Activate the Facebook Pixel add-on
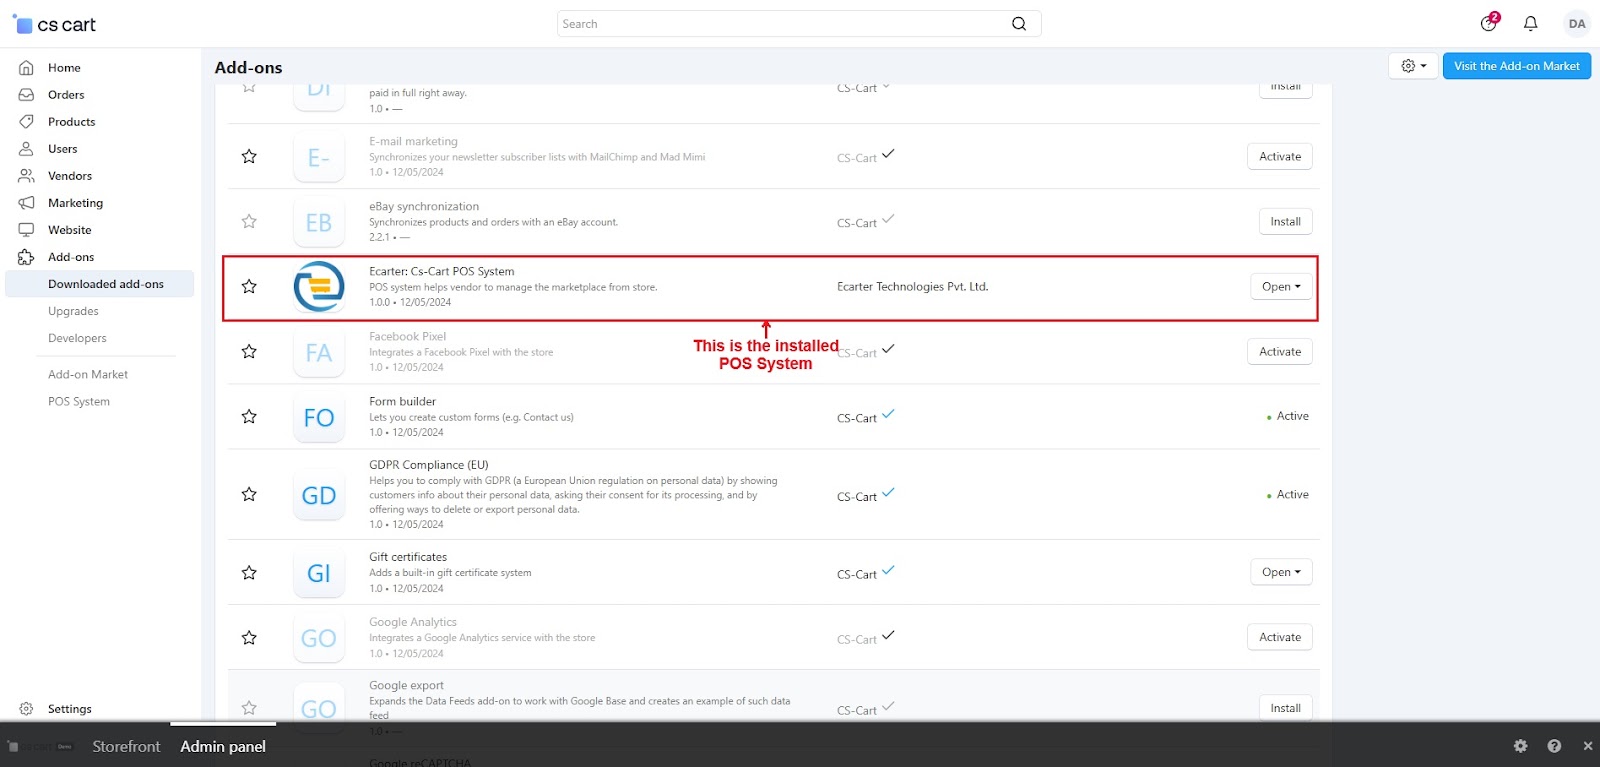1600x767 pixels. click(x=1279, y=352)
